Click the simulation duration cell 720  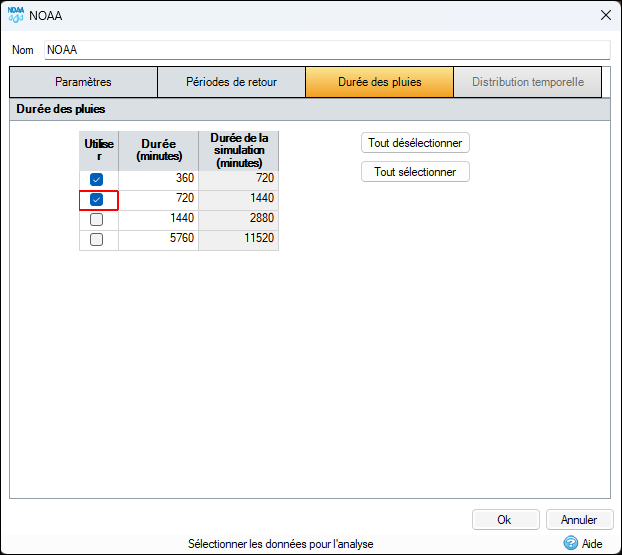coord(238,180)
